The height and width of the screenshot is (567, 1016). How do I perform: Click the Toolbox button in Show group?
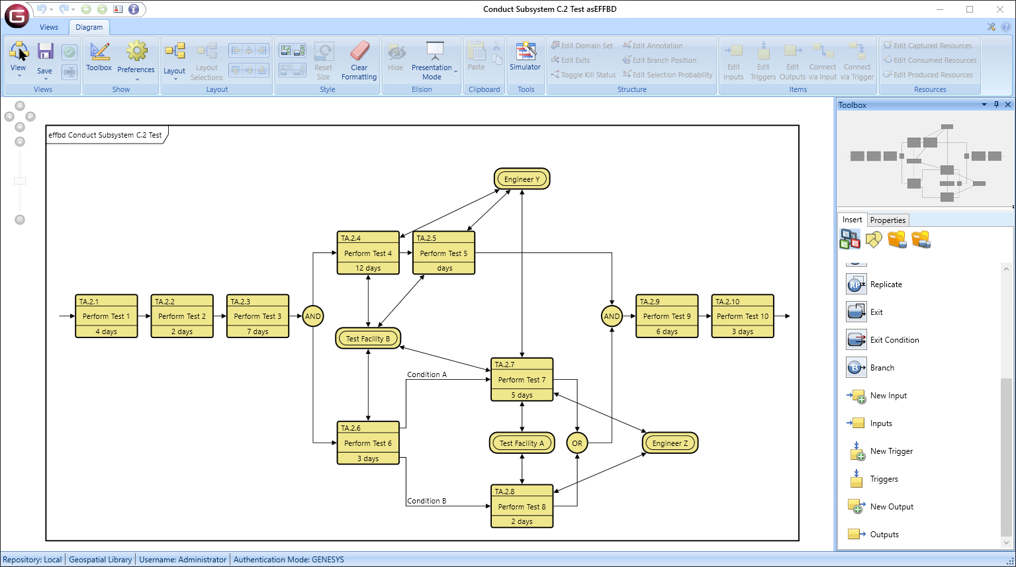point(99,57)
